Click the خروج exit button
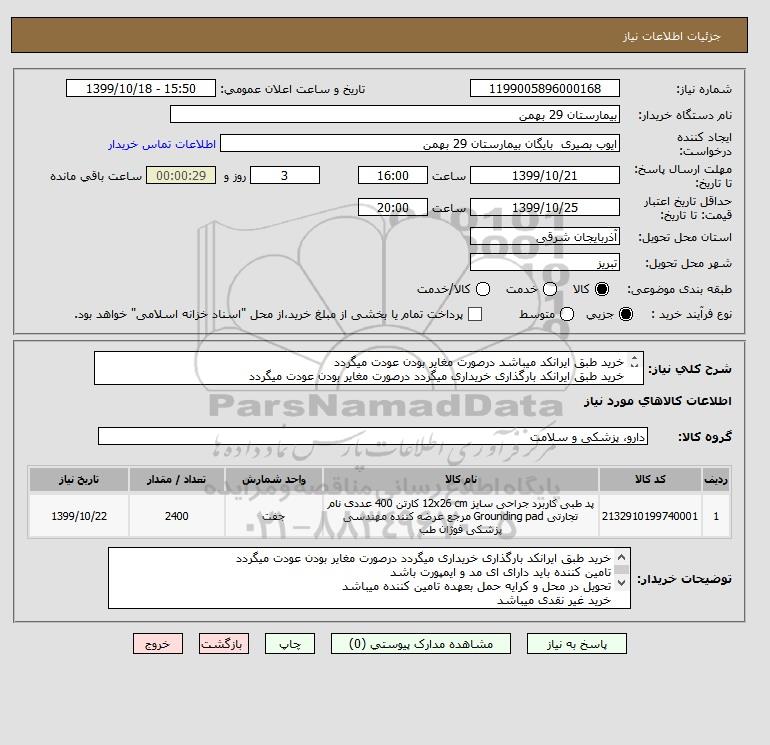Image resolution: width=770 pixels, height=745 pixels. [158, 644]
